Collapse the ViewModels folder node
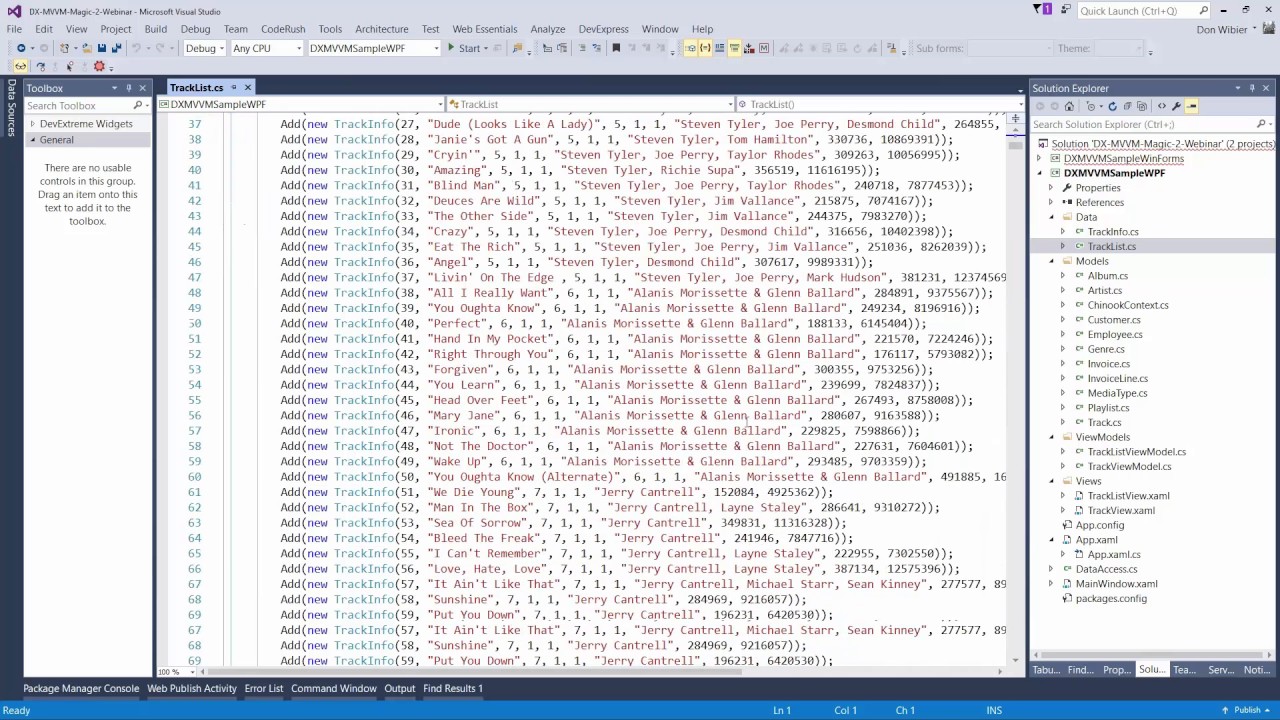The width and height of the screenshot is (1280, 720). pyautogui.click(x=1051, y=437)
